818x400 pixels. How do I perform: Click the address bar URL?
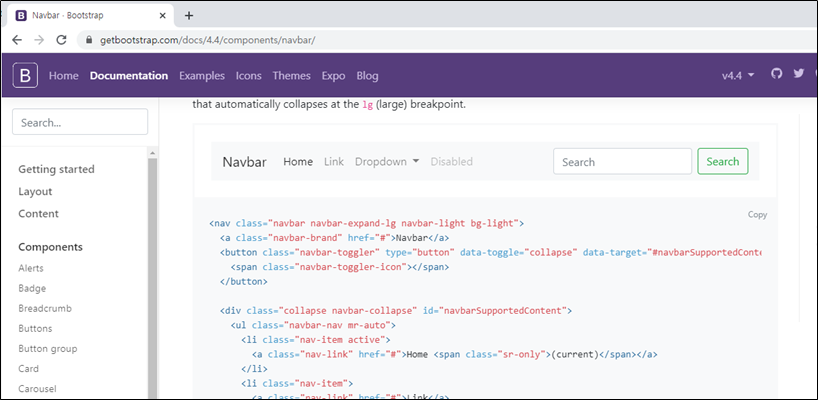click(208, 40)
